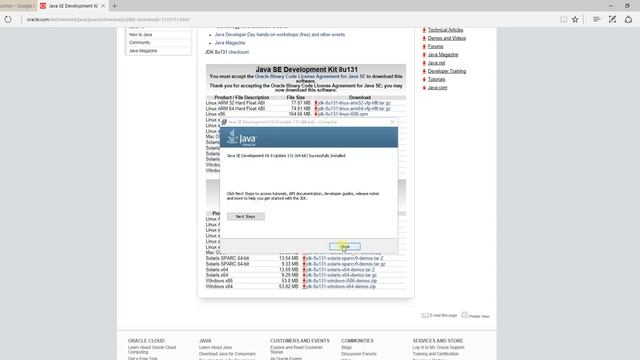640x360 pixels.
Task: Open Java Magazine link in right sidebar
Action: (443, 55)
